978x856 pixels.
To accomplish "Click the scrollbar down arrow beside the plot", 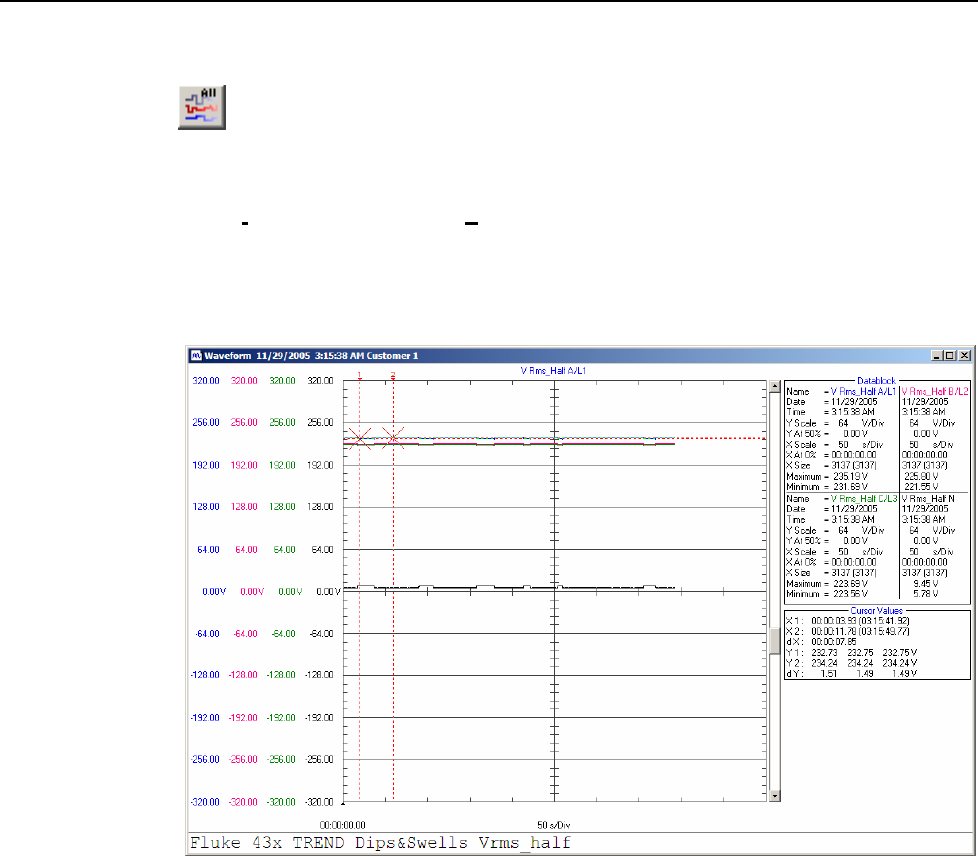I will (775, 795).
